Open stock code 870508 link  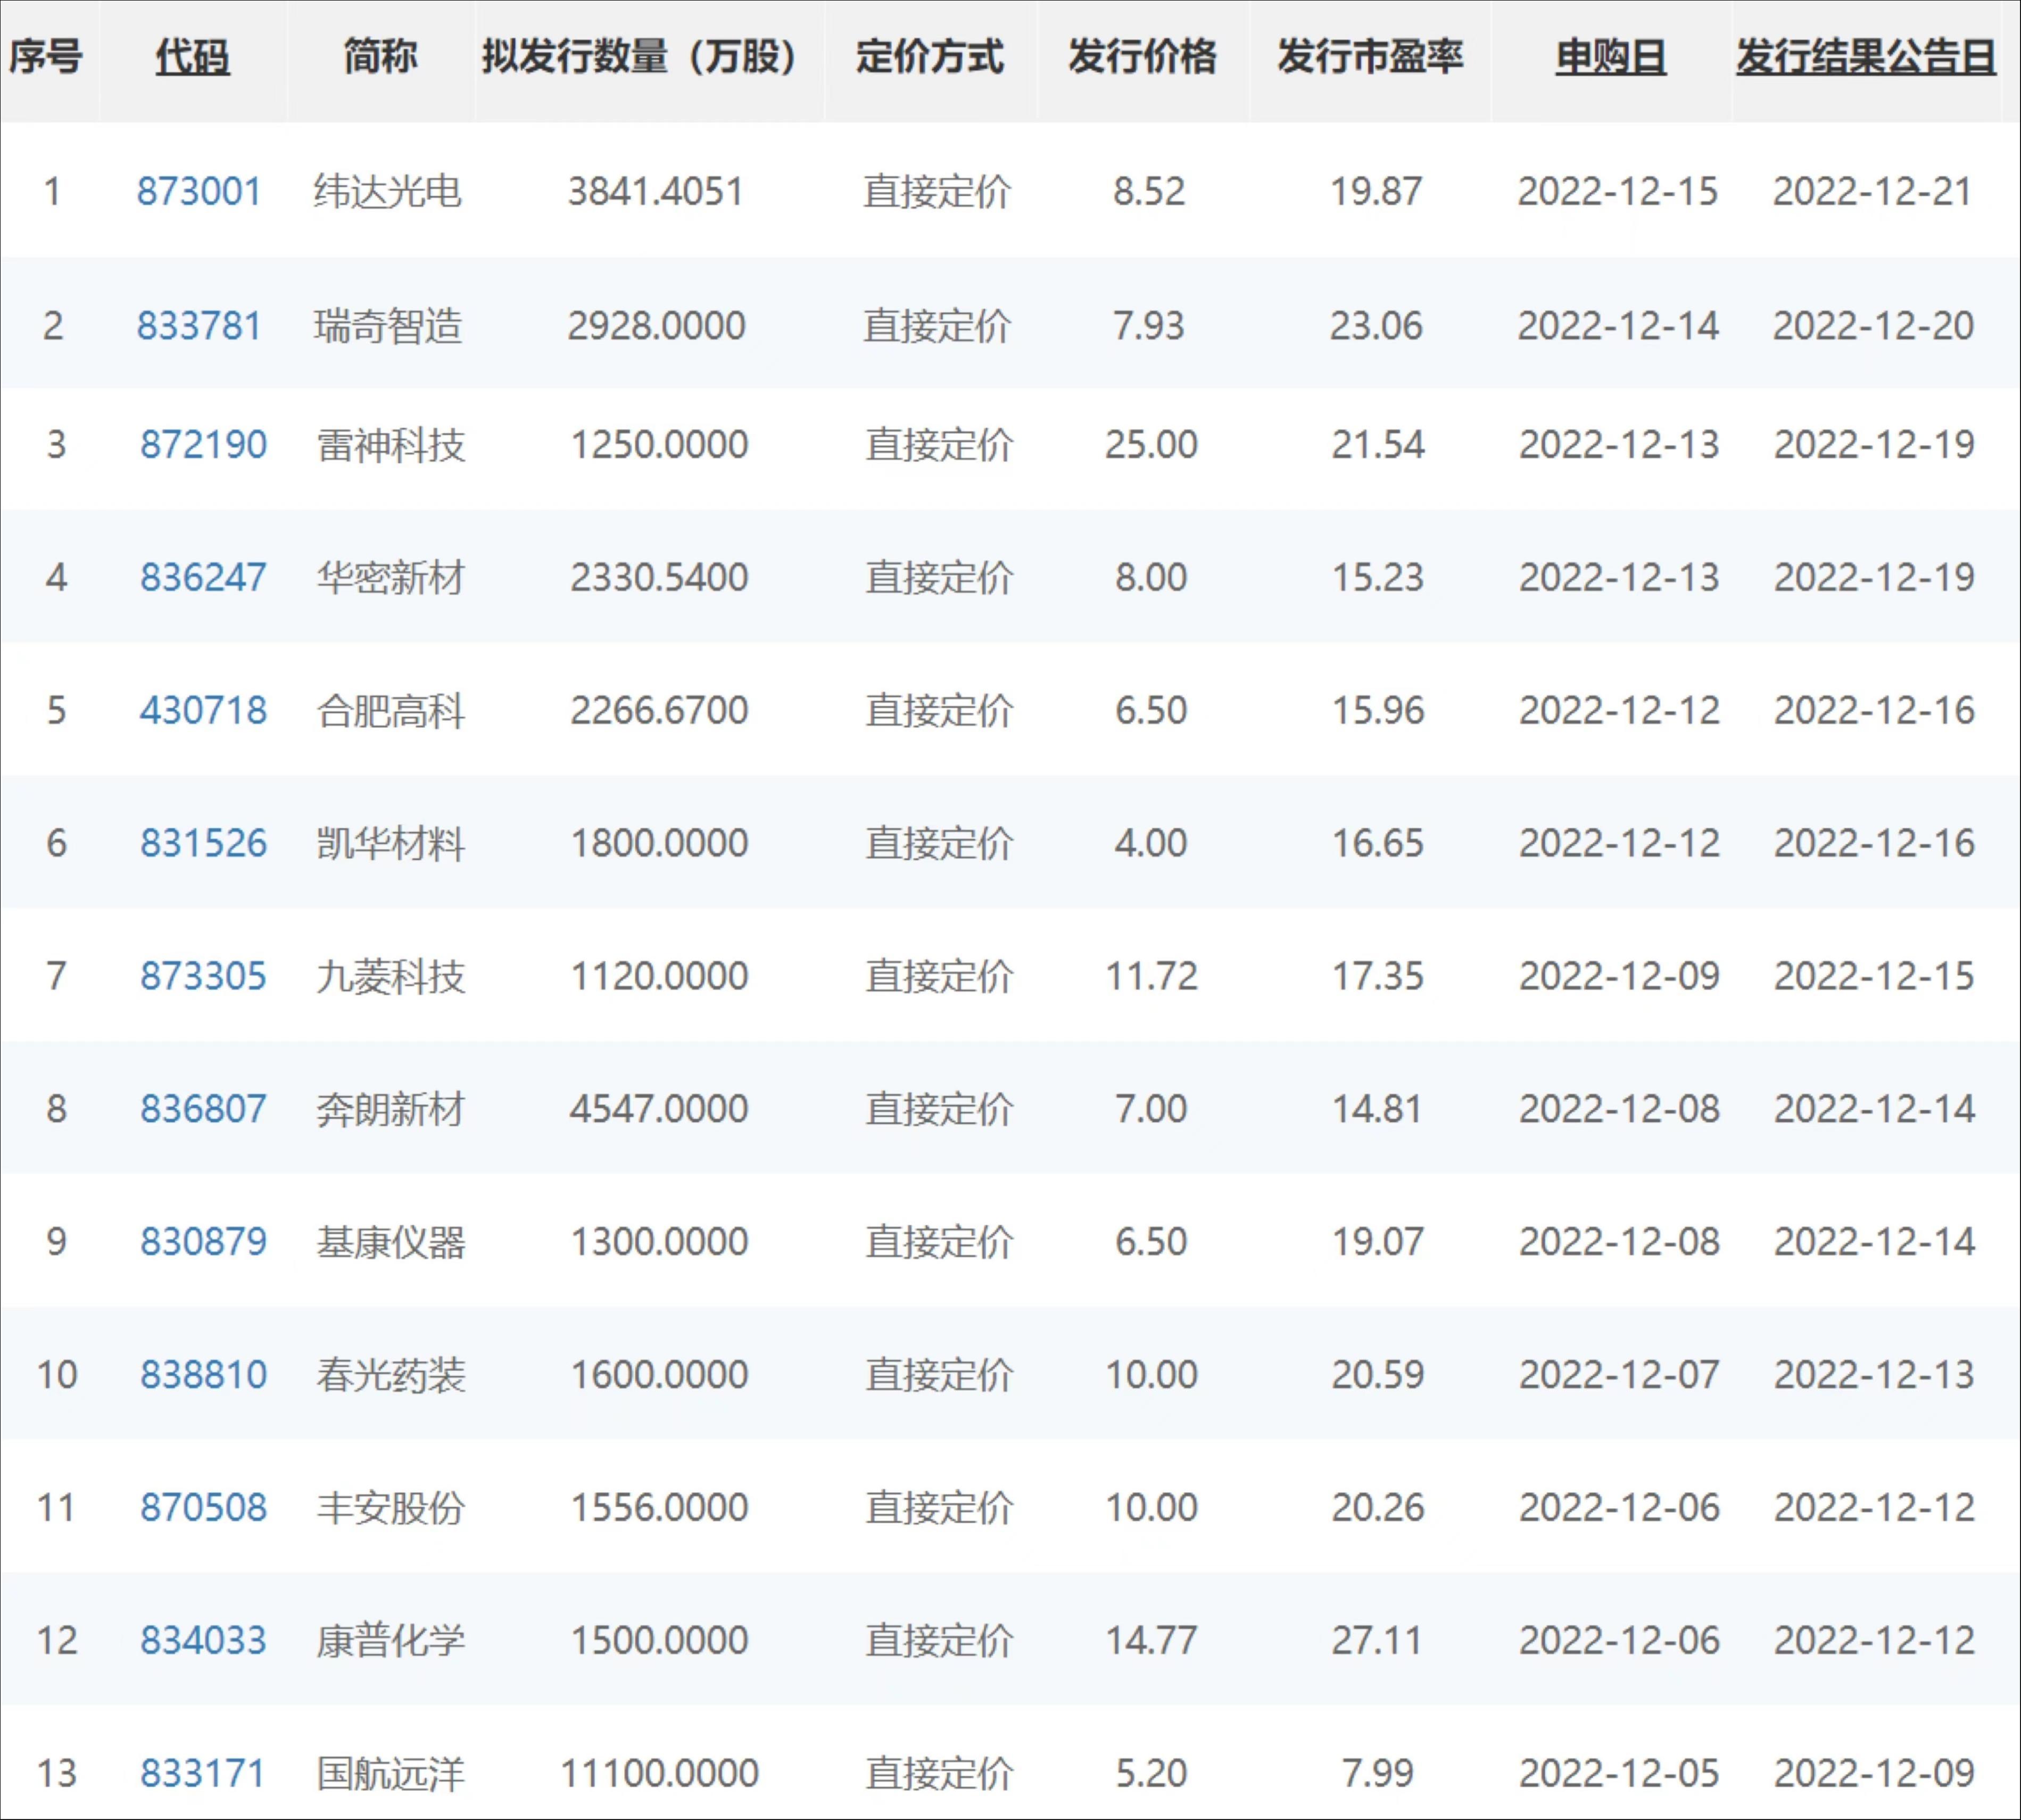[203, 1507]
